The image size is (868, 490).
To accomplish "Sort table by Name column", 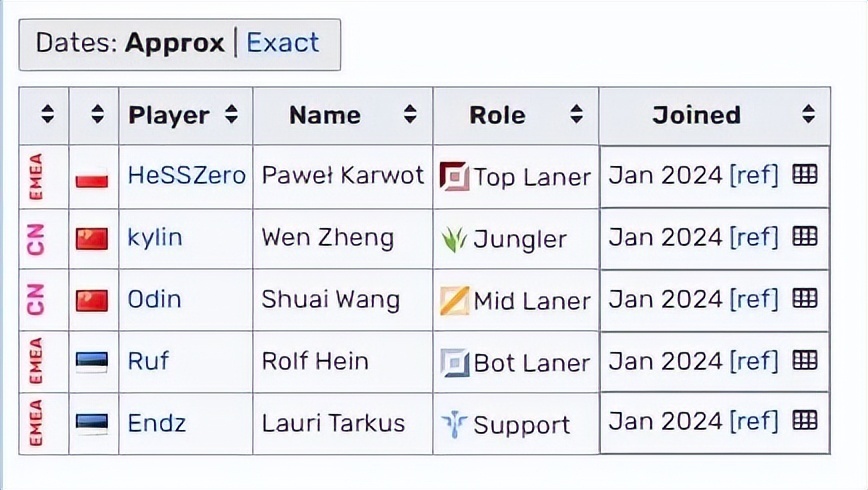I will (x=410, y=115).
